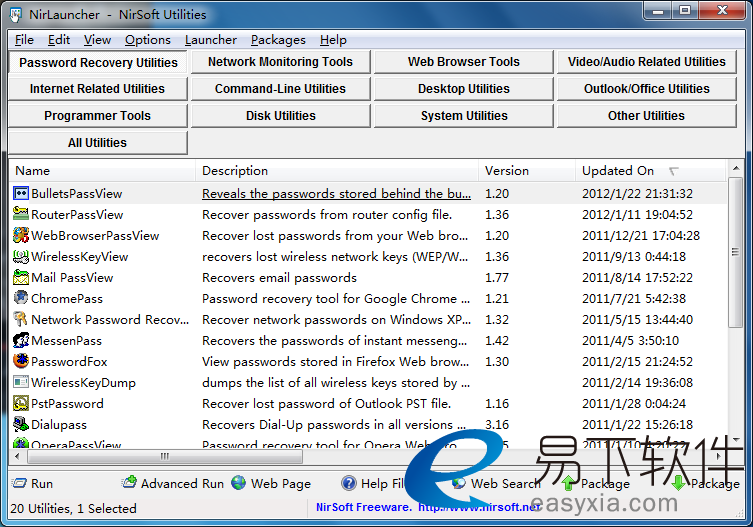The image size is (753, 527).
Task: Open the Options menu
Action: coord(147,40)
